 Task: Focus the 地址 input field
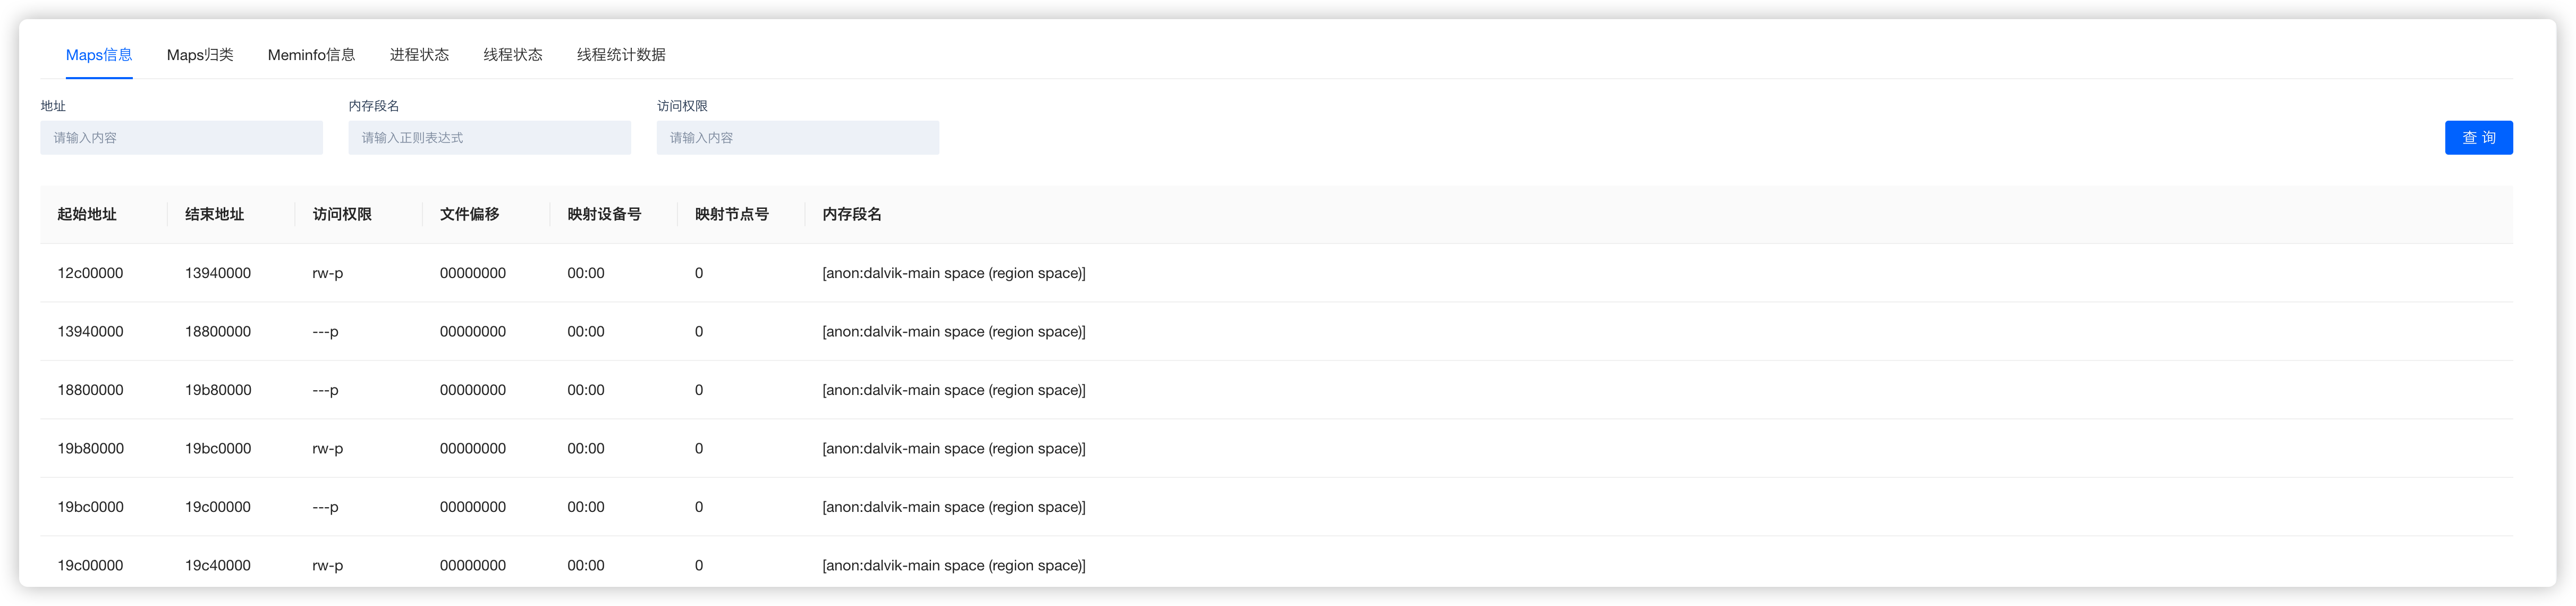click(x=181, y=138)
